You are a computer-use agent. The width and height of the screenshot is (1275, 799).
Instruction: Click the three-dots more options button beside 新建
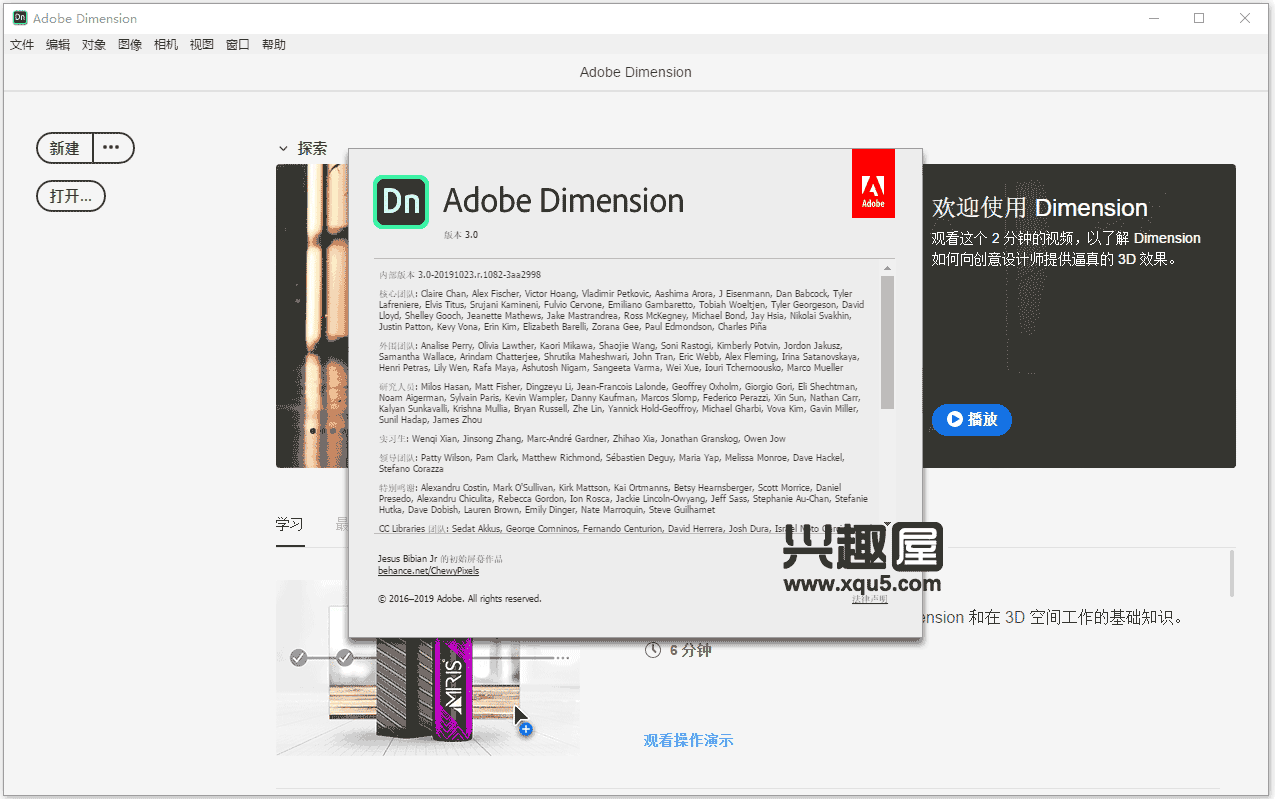(113, 148)
